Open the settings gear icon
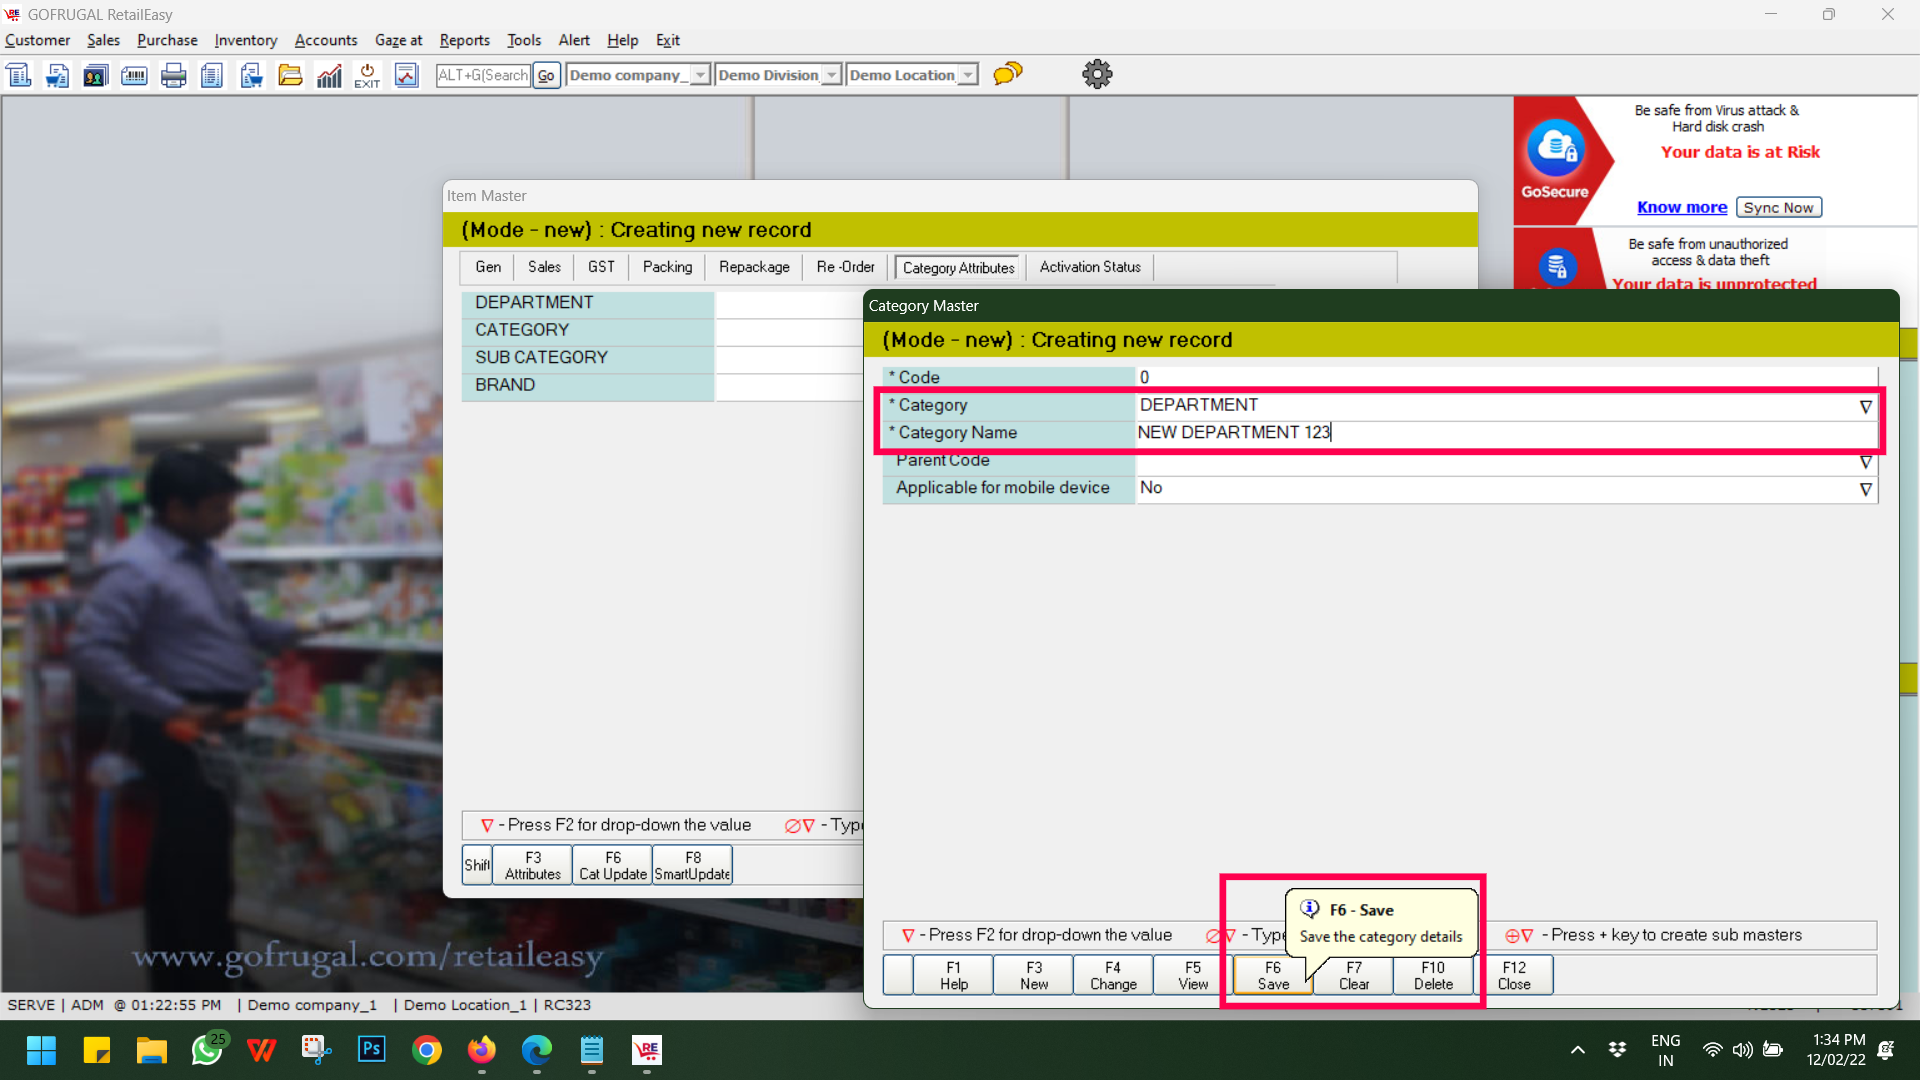 tap(1097, 74)
